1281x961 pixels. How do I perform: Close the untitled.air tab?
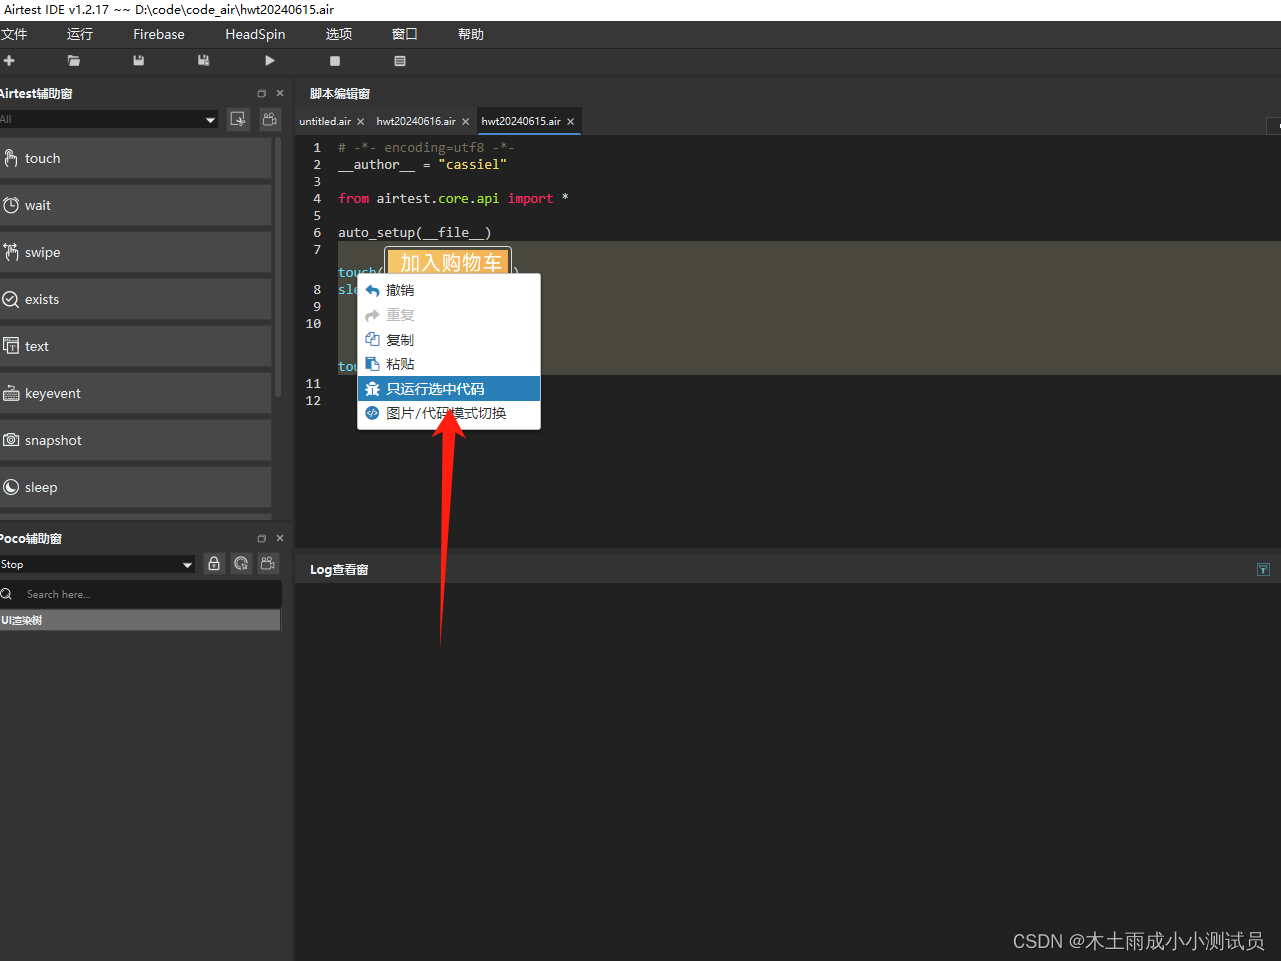point(361,122)
